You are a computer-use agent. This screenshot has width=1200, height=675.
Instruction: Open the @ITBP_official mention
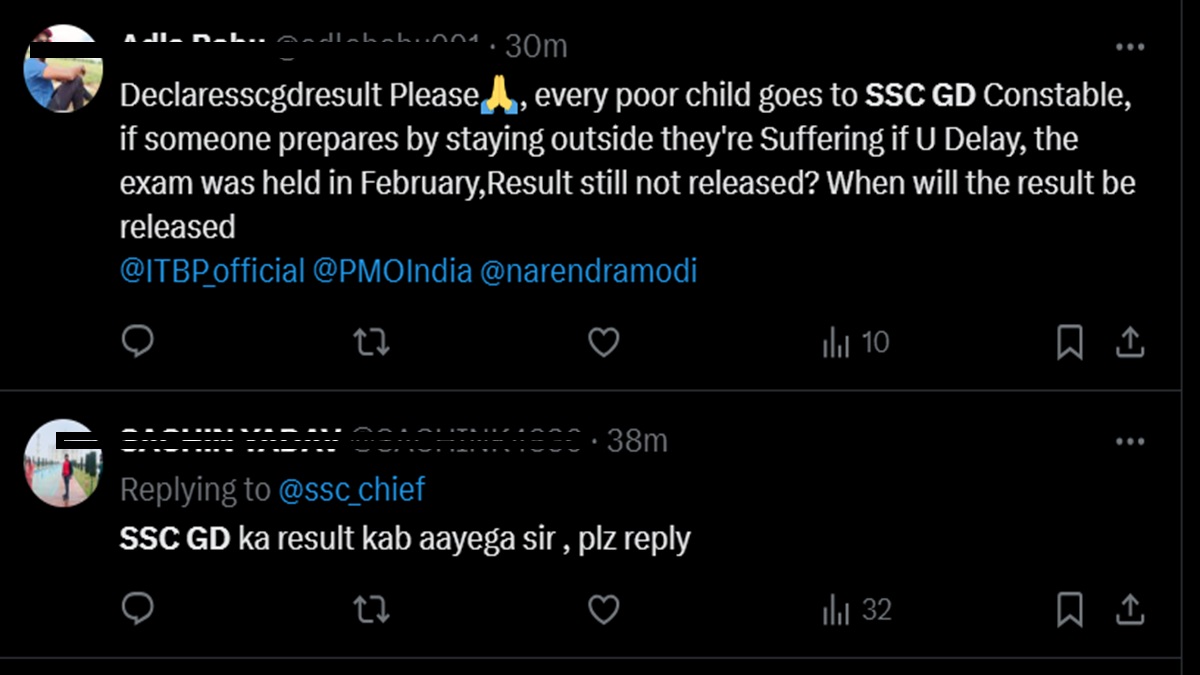(x=212, y=271)
